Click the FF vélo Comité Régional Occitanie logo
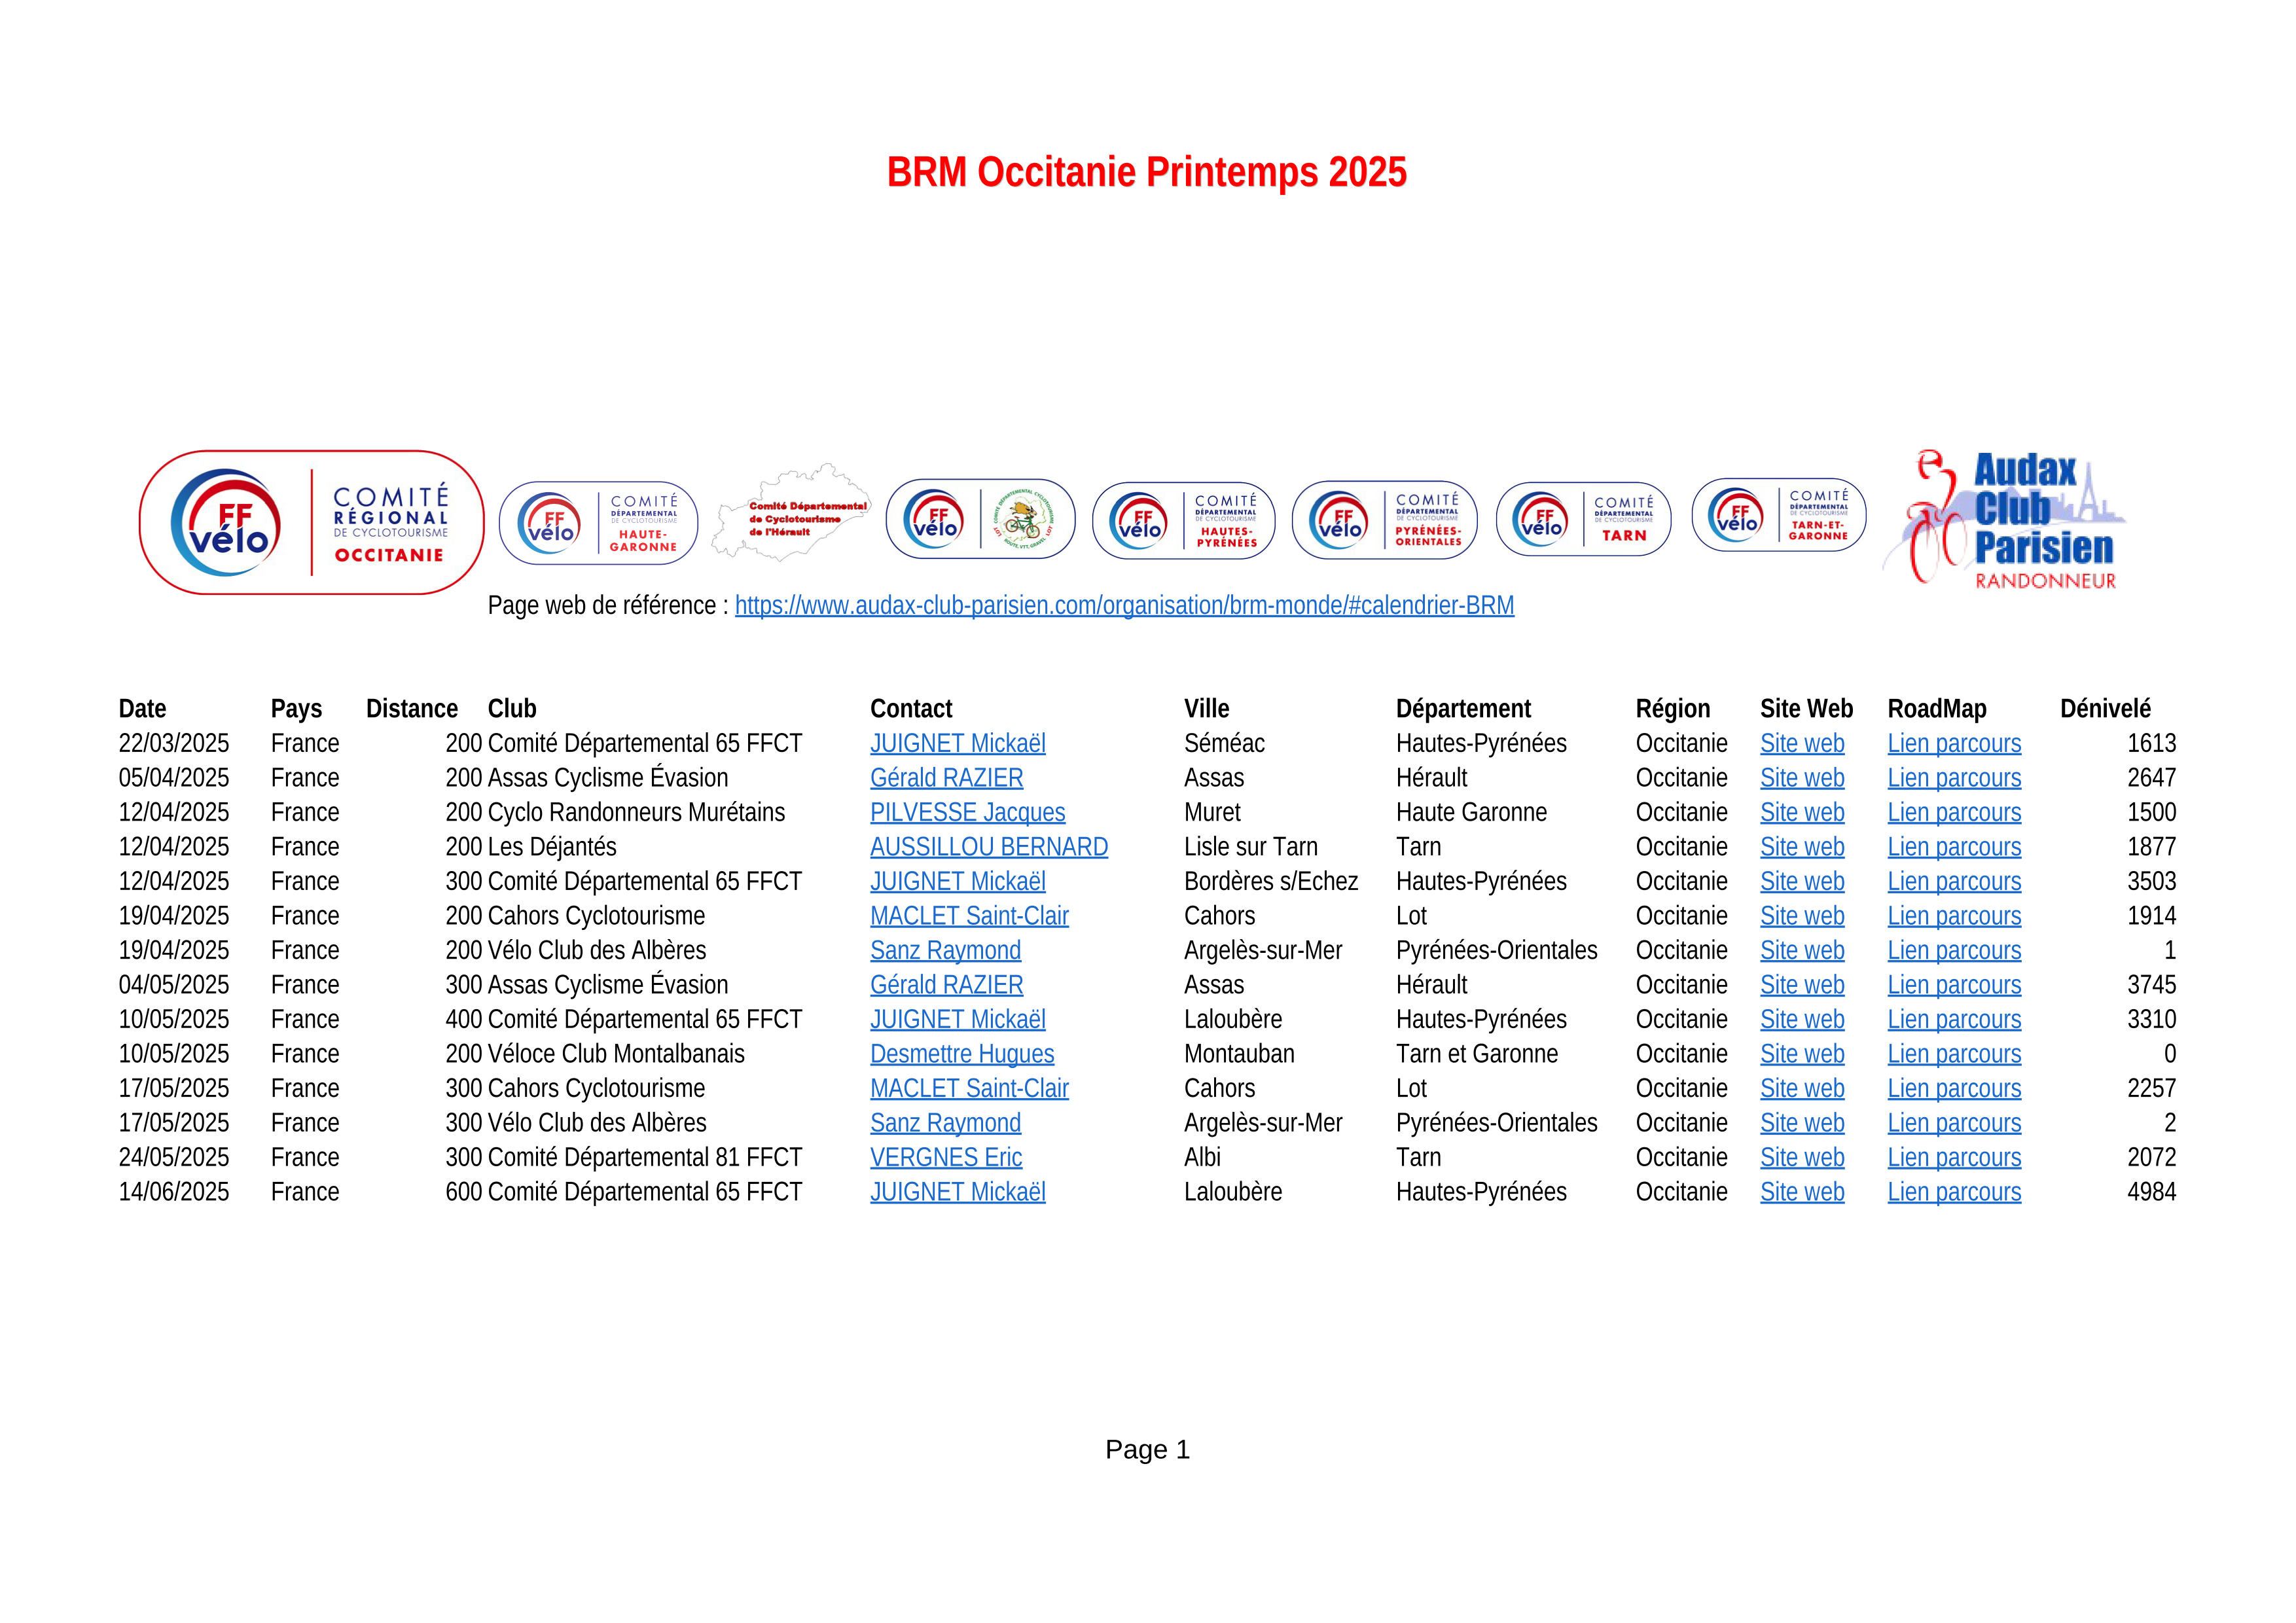 311,522
